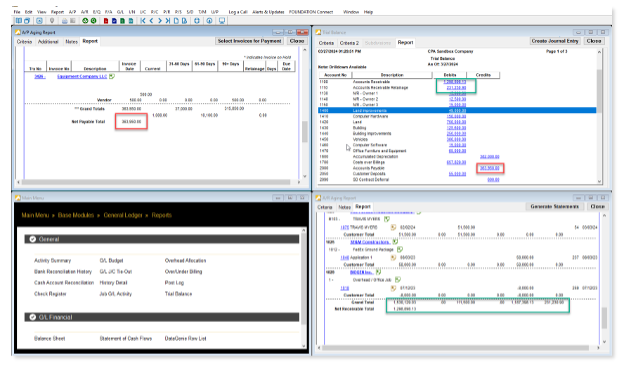624x372 pixels.
Task: Click the Select Invoices for Payment button
Action: click(250, 41)
